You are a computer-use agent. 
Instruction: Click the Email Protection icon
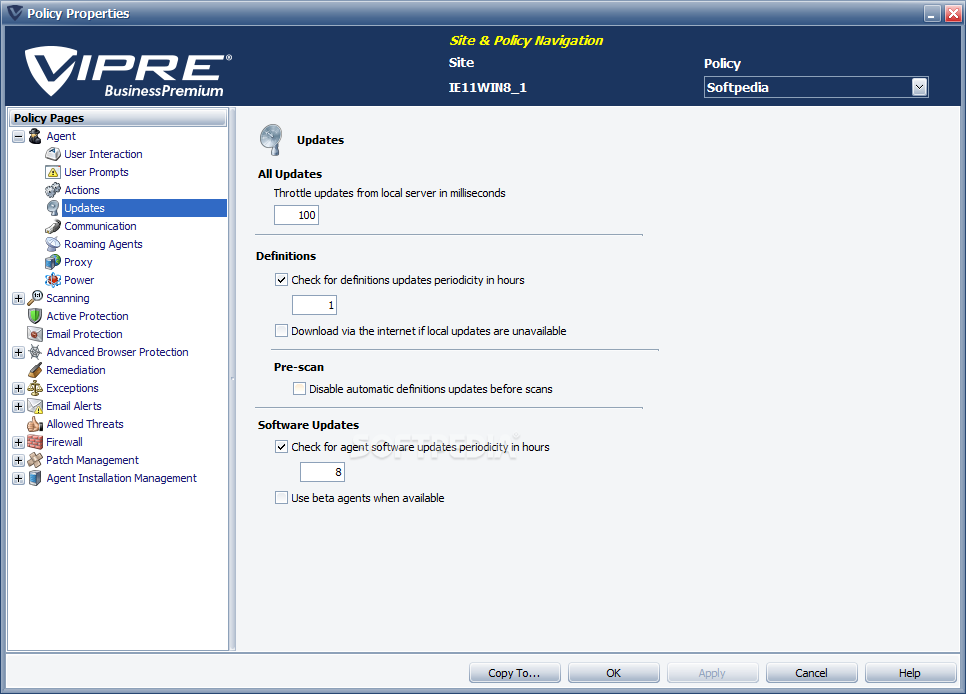[x=35, y=334]
